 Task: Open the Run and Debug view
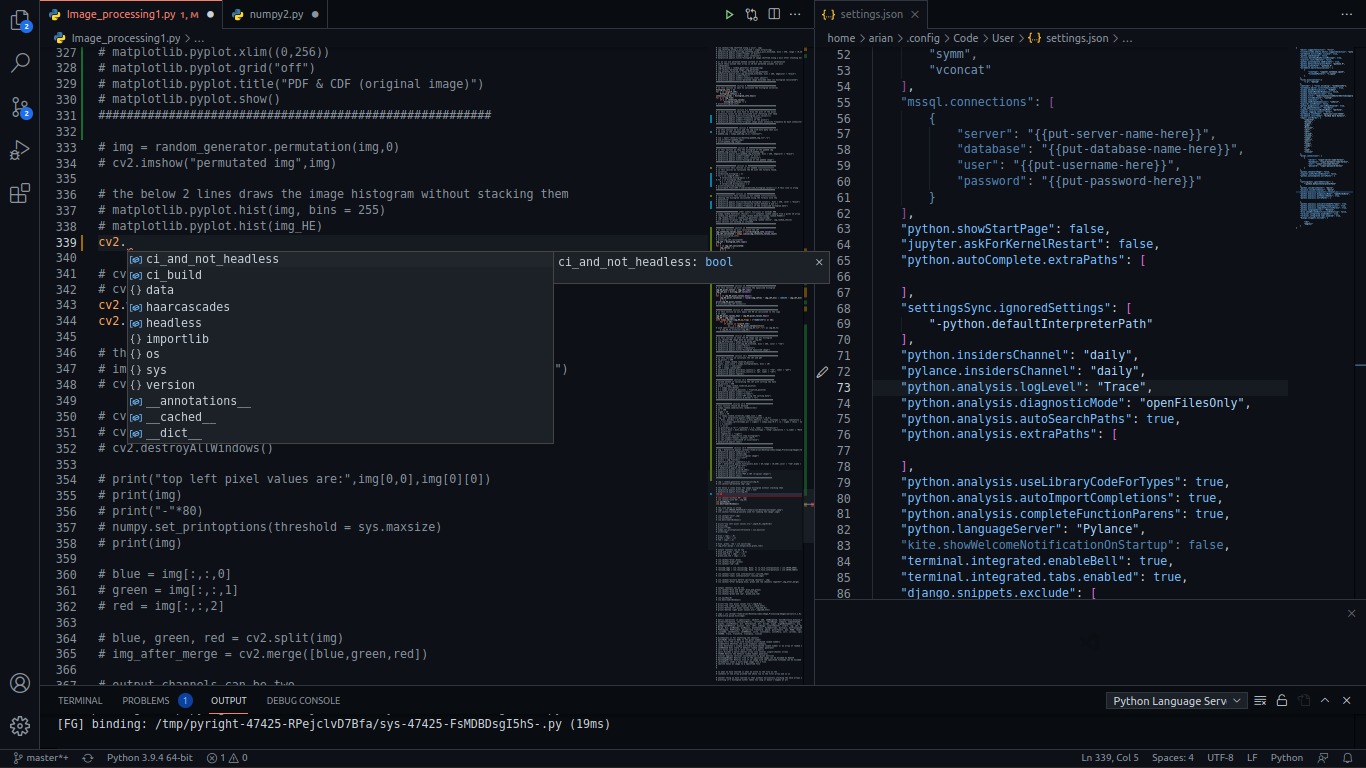pyautogui.click(x=20, y=150)
